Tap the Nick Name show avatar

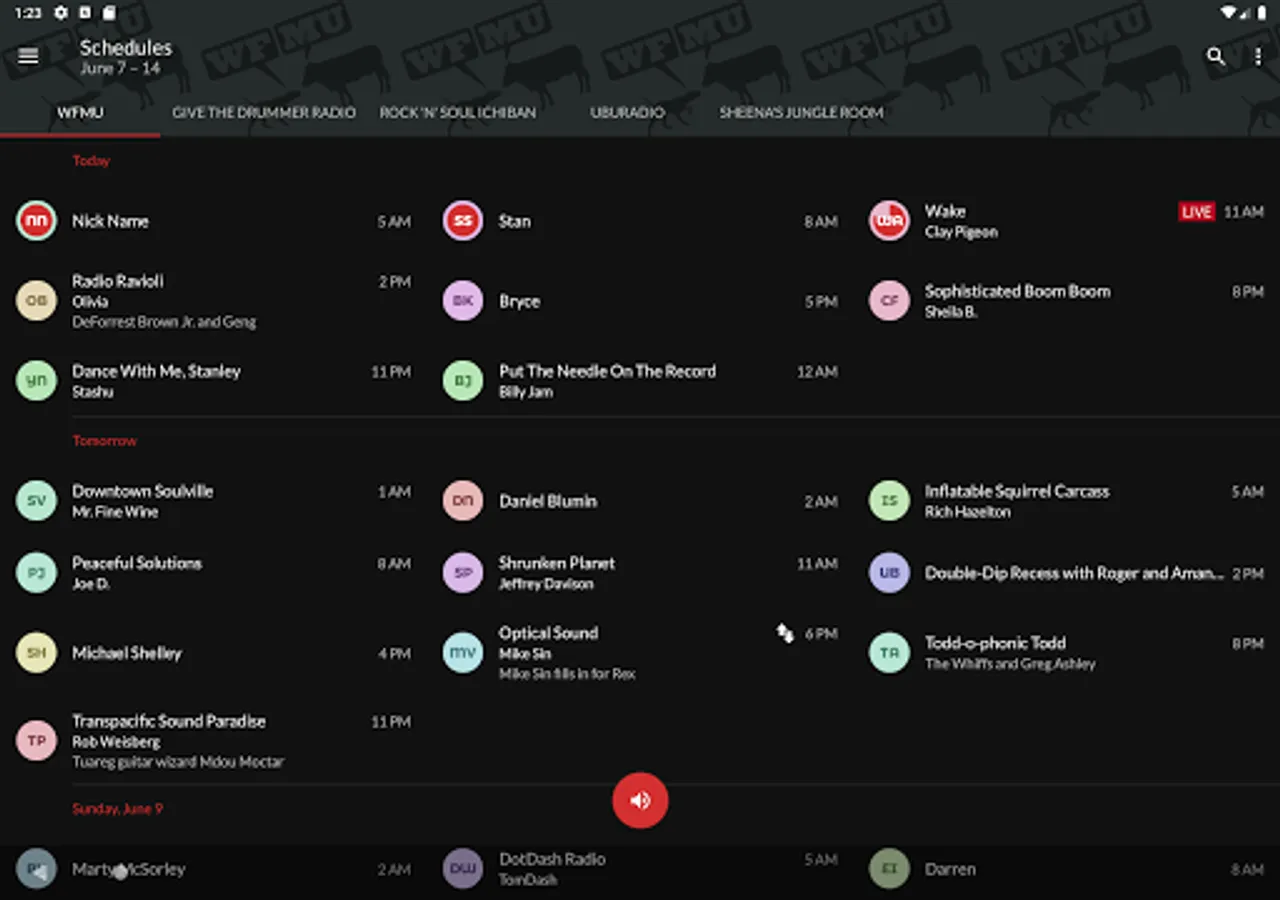click(37, 221)
